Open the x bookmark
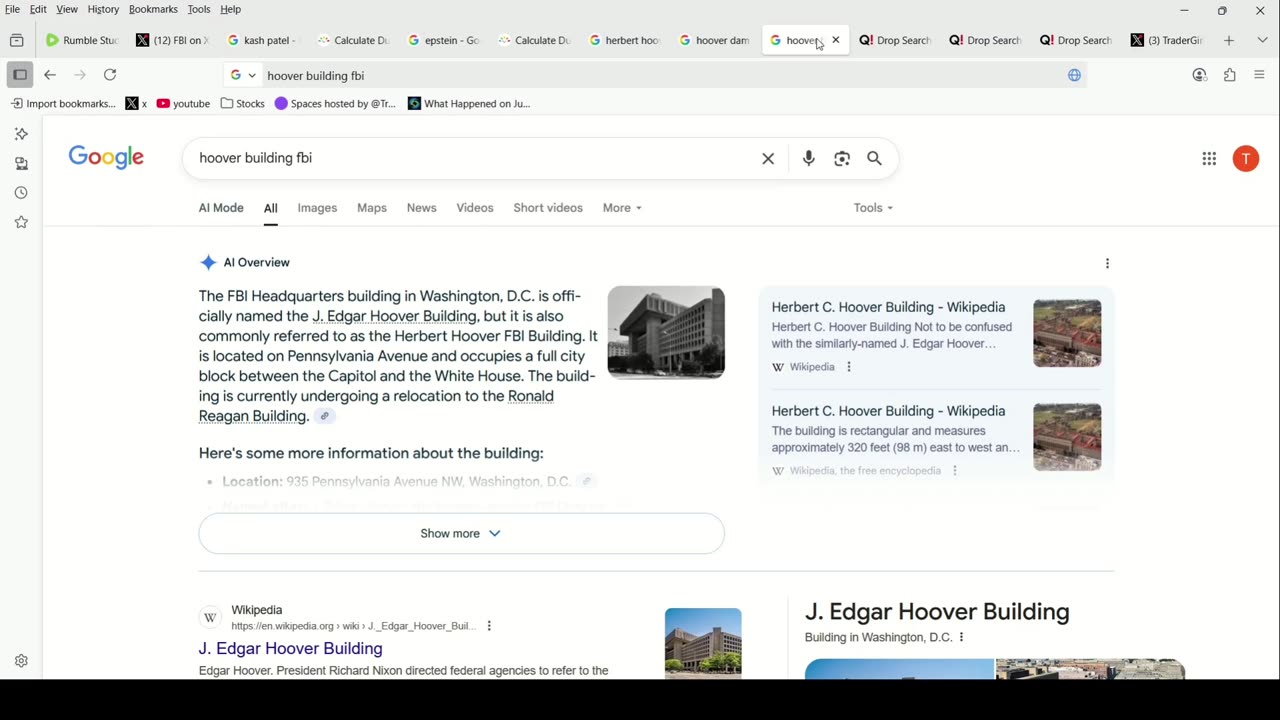This screenshot has width=1280, height=720. (x=136, y=103)
